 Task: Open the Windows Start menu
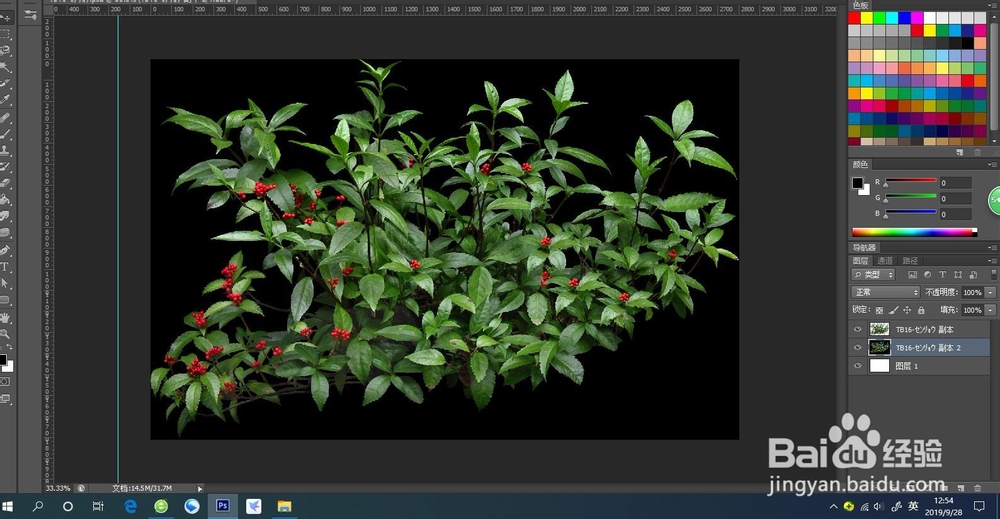click(x=8, y=506)
